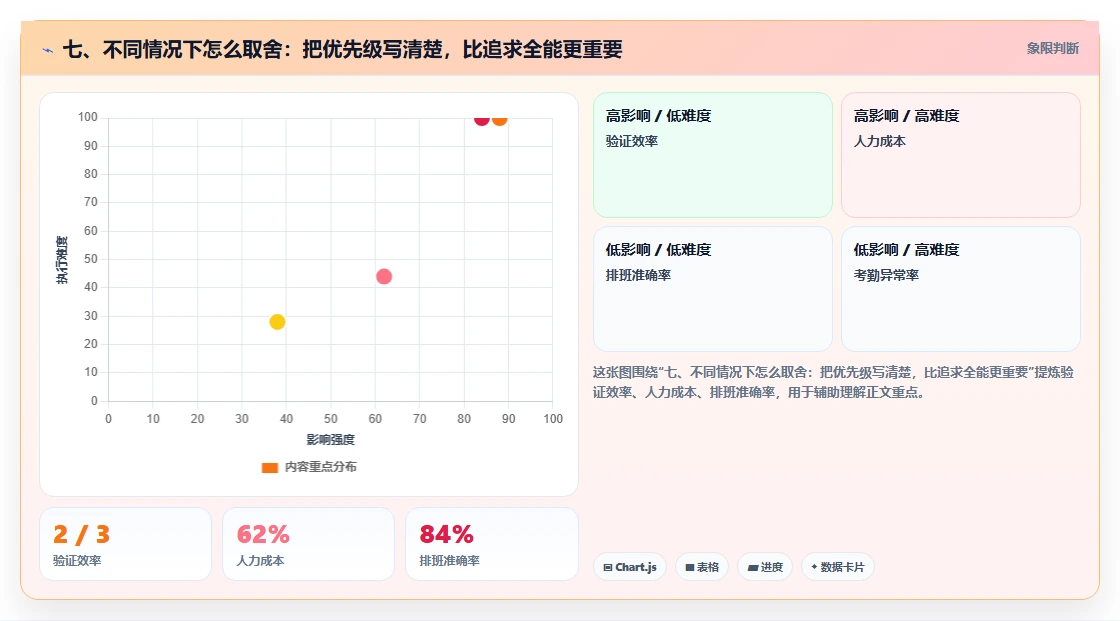The width and height of the screenshot is (1120, 621).
Task: Click the slide title 七、不同情况下怎么取舍
Action: 342,49
